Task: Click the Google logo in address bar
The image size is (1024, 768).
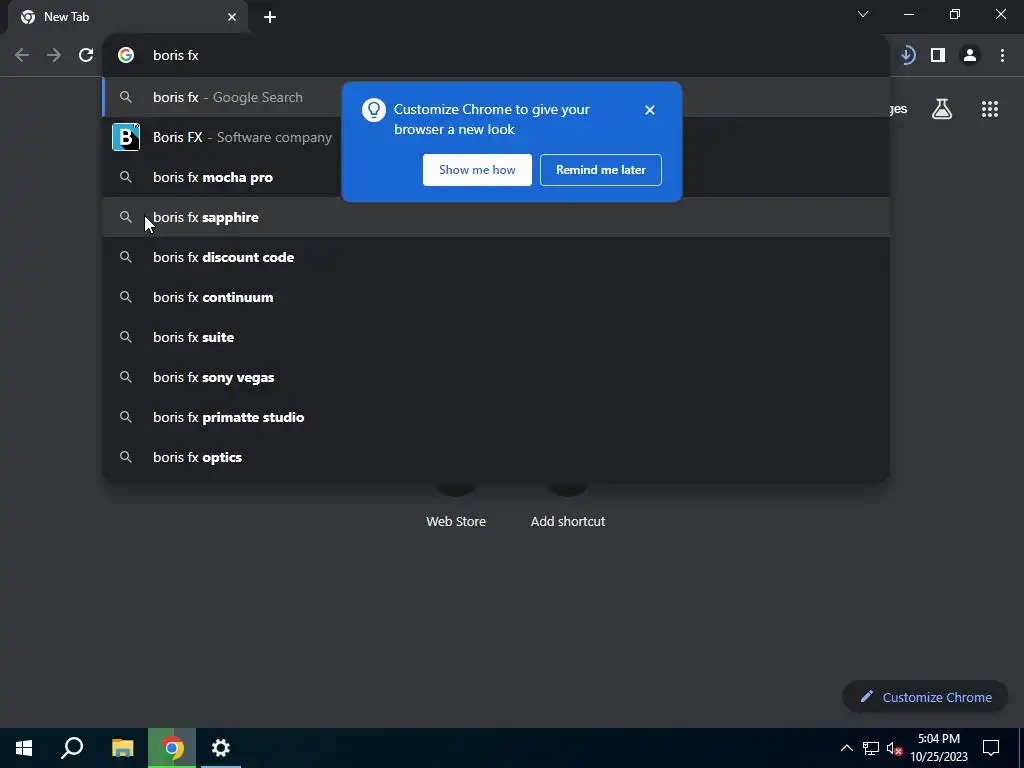Action: [x=126, y=56]
